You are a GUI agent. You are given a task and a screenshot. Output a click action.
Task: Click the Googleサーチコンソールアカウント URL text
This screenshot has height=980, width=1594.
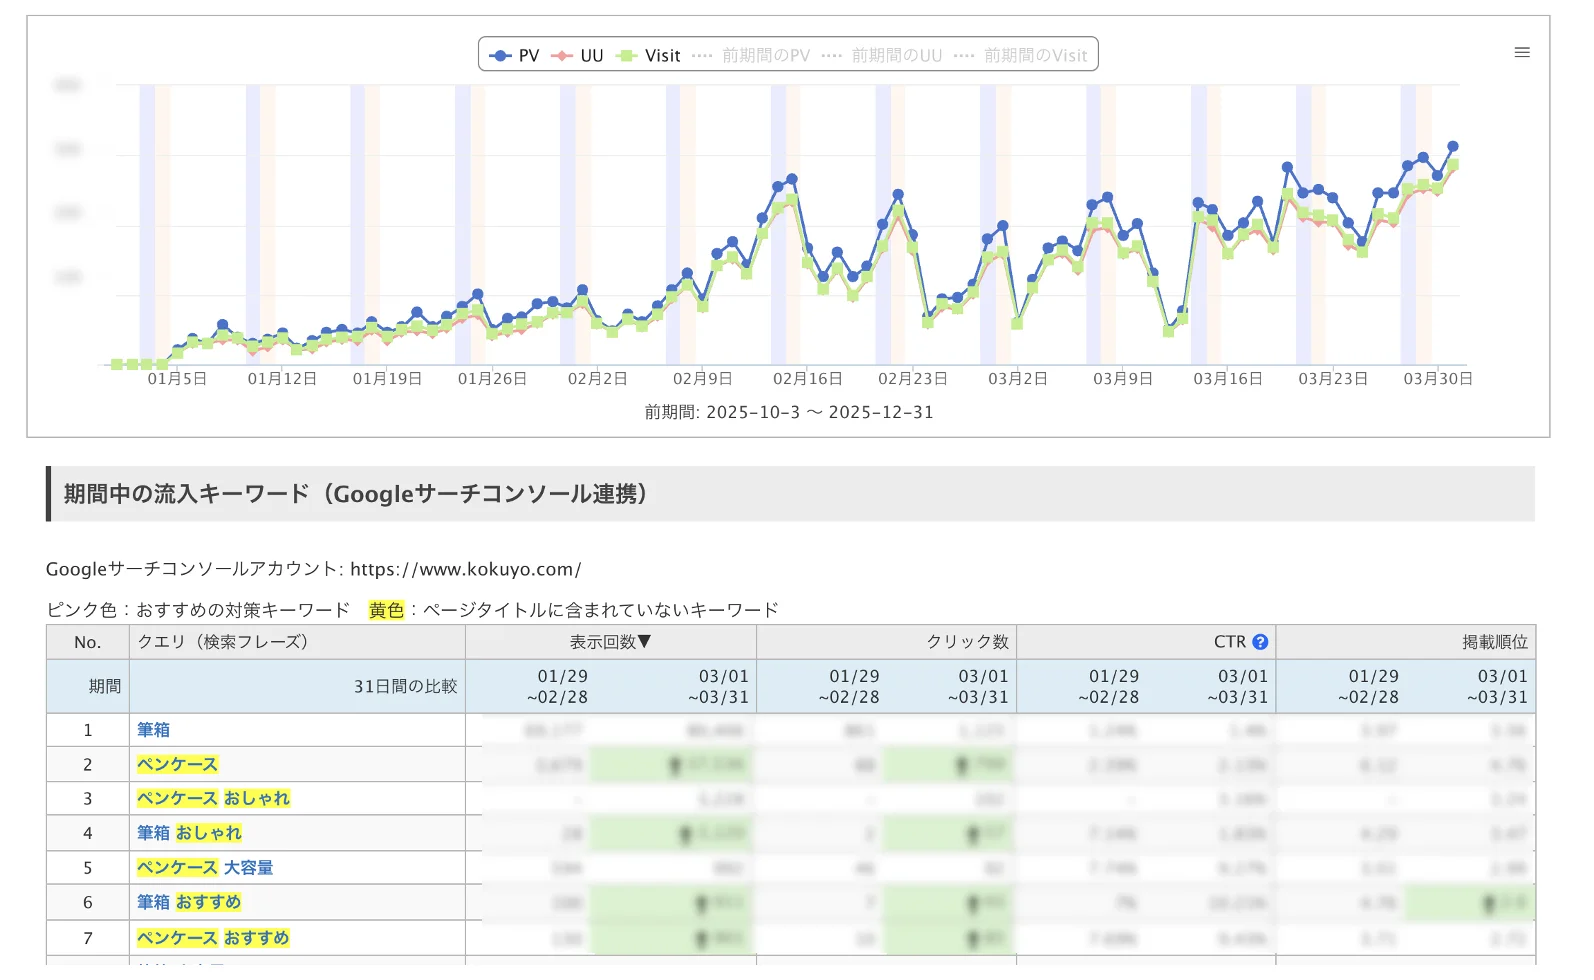465,569
